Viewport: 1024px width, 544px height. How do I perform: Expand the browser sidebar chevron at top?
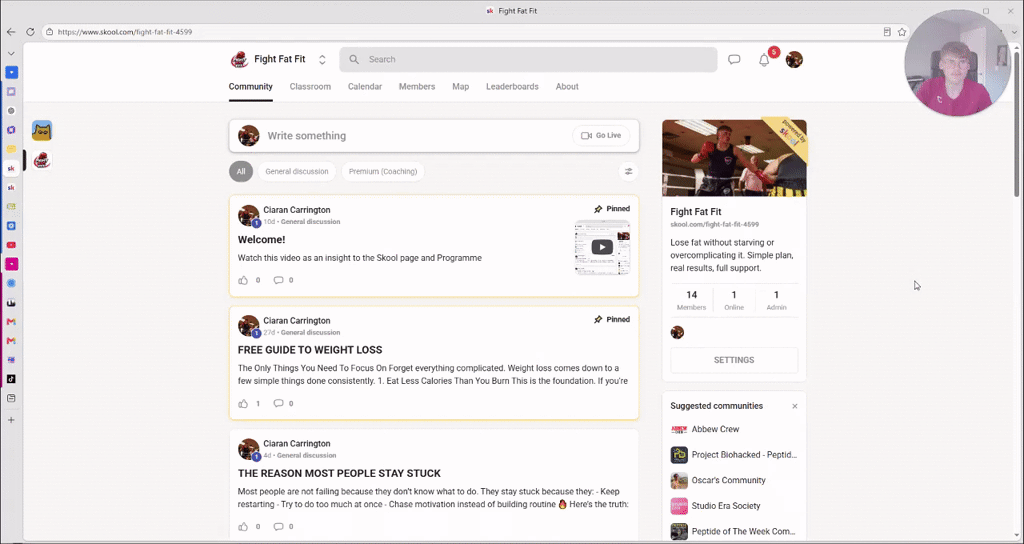(11, 54)
